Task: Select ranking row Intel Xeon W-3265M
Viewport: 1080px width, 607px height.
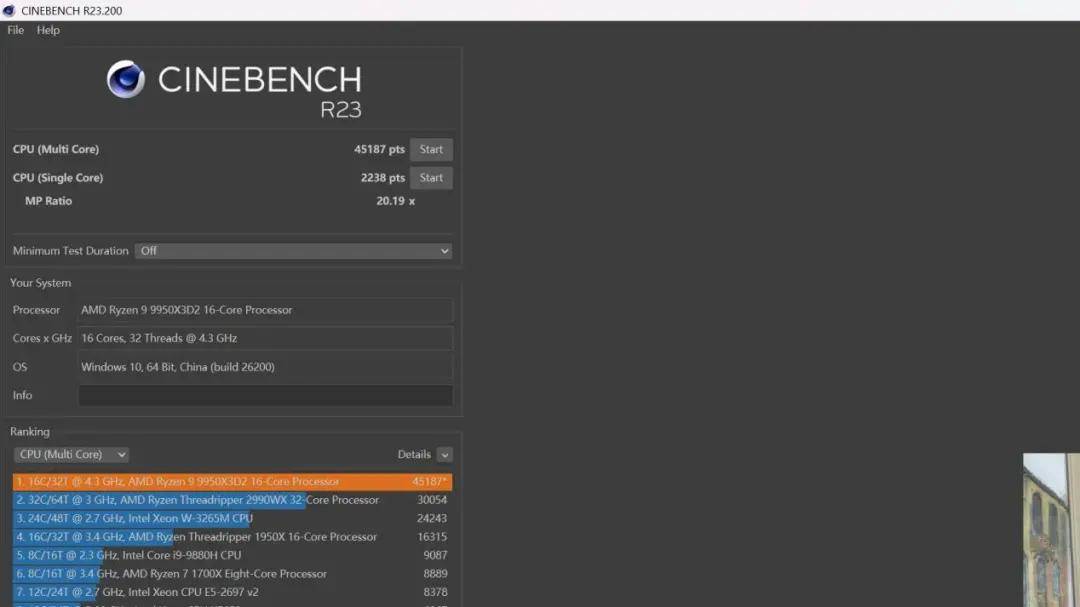Action: tap(233, 518)
